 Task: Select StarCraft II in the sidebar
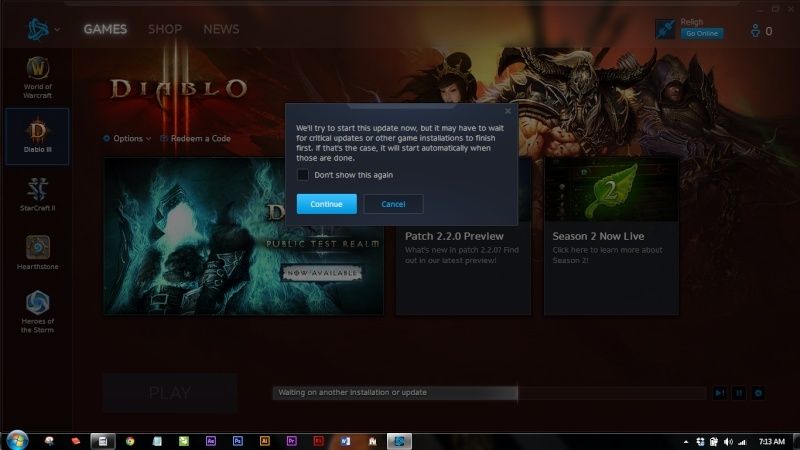[37, 194]
